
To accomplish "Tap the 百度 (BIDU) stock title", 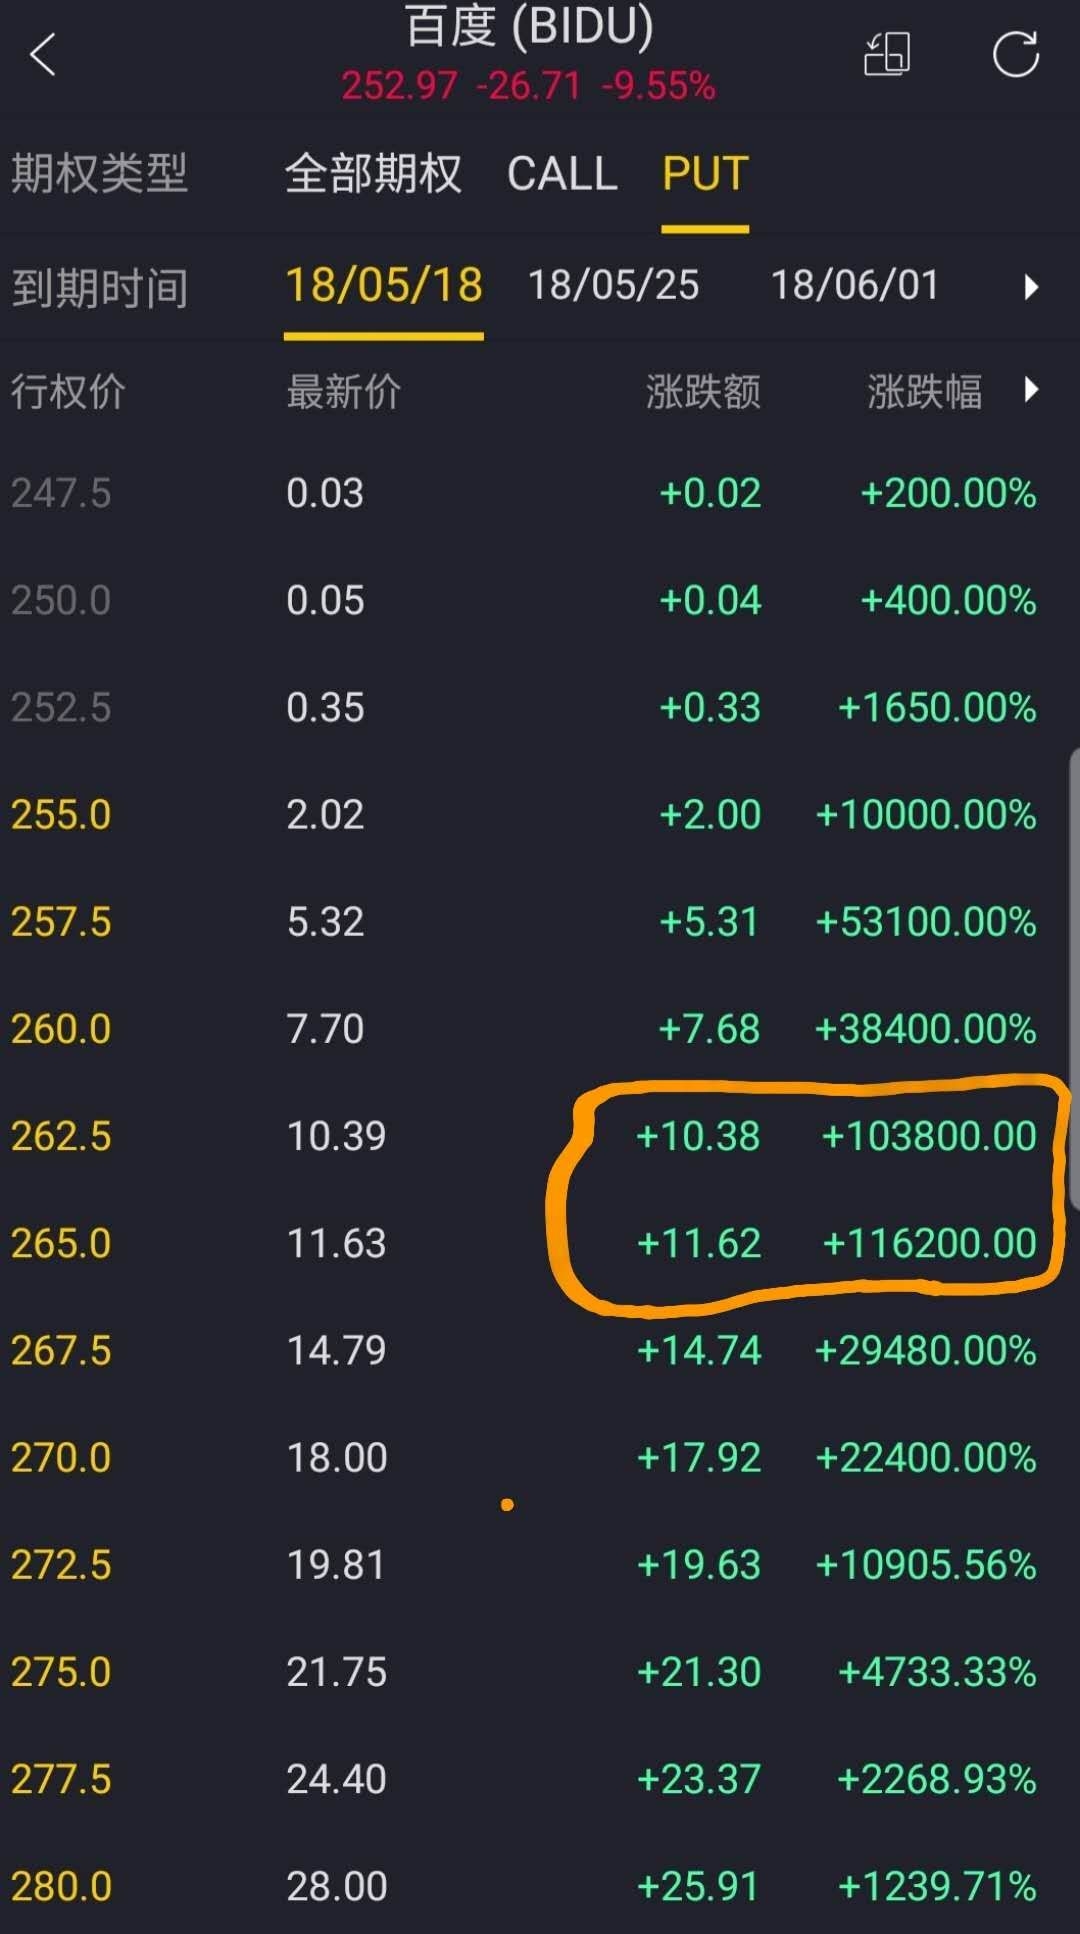I will (x=529, y=28).
